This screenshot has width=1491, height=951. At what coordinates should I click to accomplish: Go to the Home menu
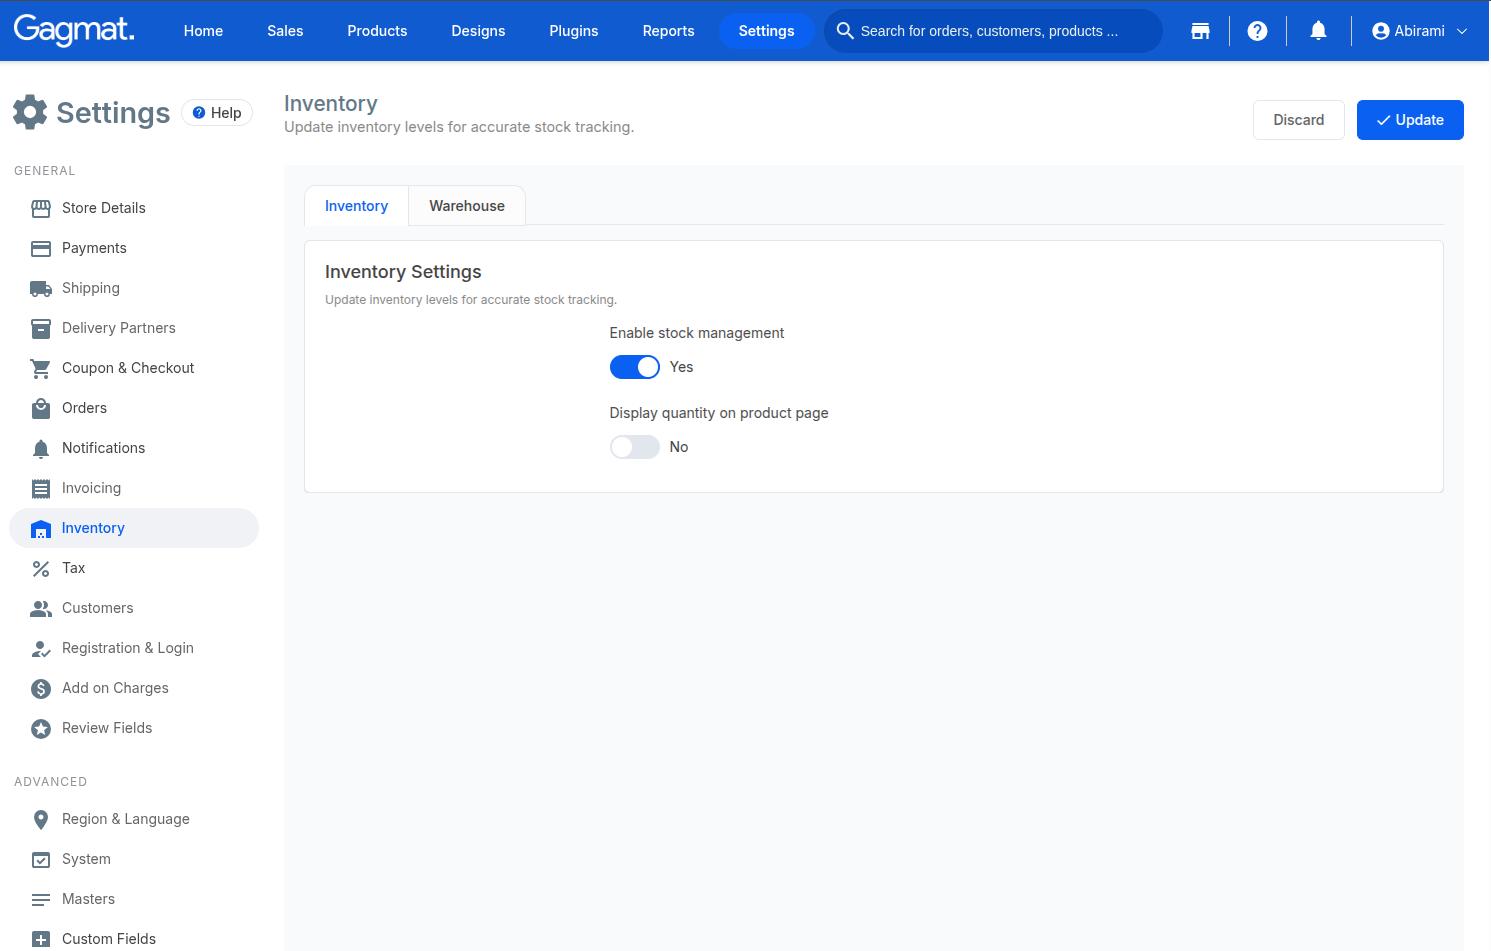pos(203,31)
